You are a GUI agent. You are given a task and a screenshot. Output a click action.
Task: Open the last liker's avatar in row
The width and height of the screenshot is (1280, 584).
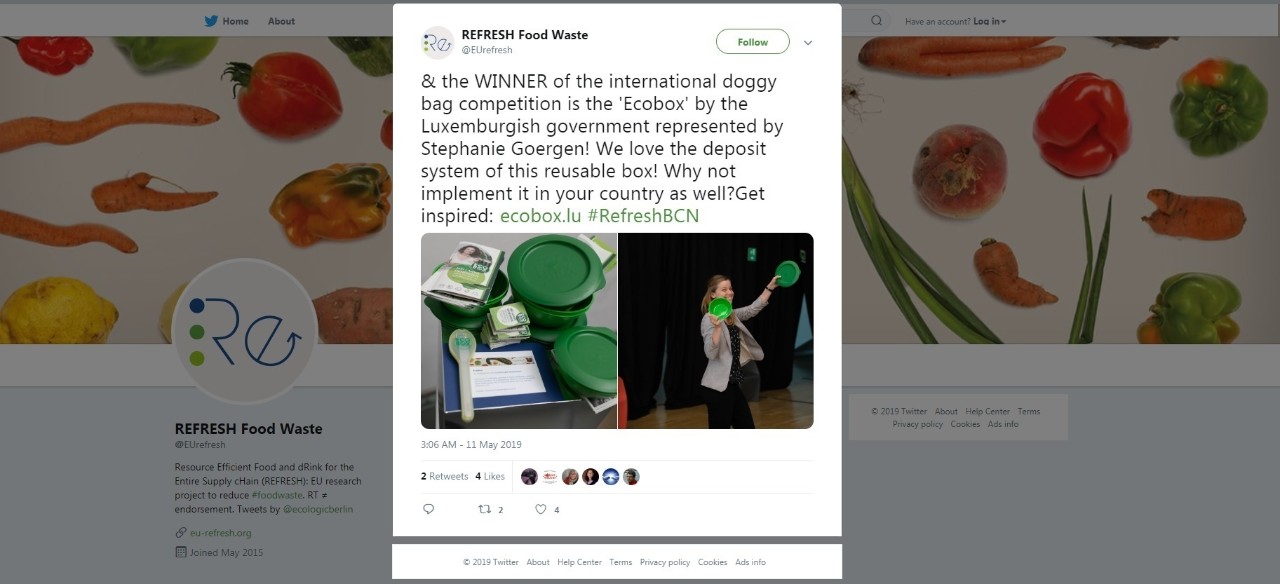[631, 477]
